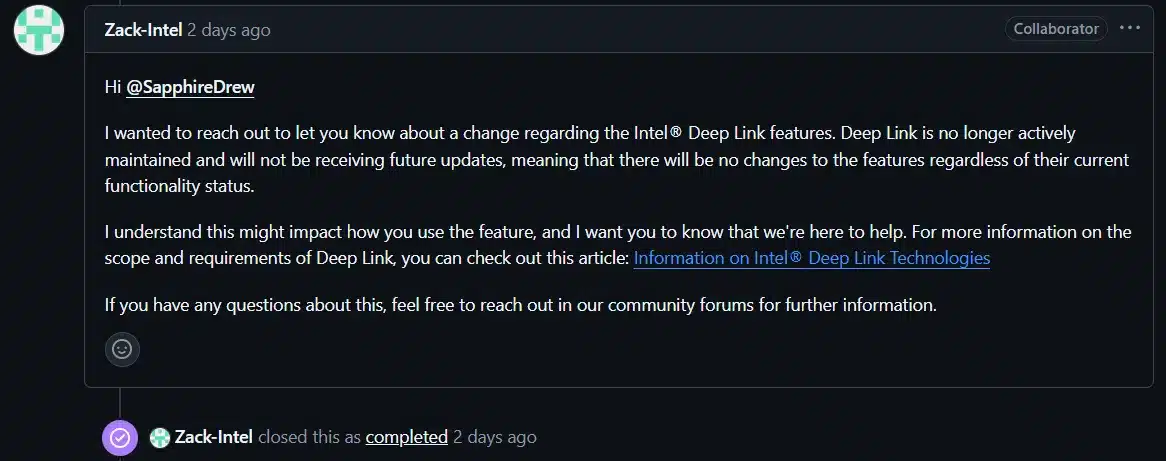Click the Collaborator badge
The image size is (1166, 461).
click(1056, 29)
